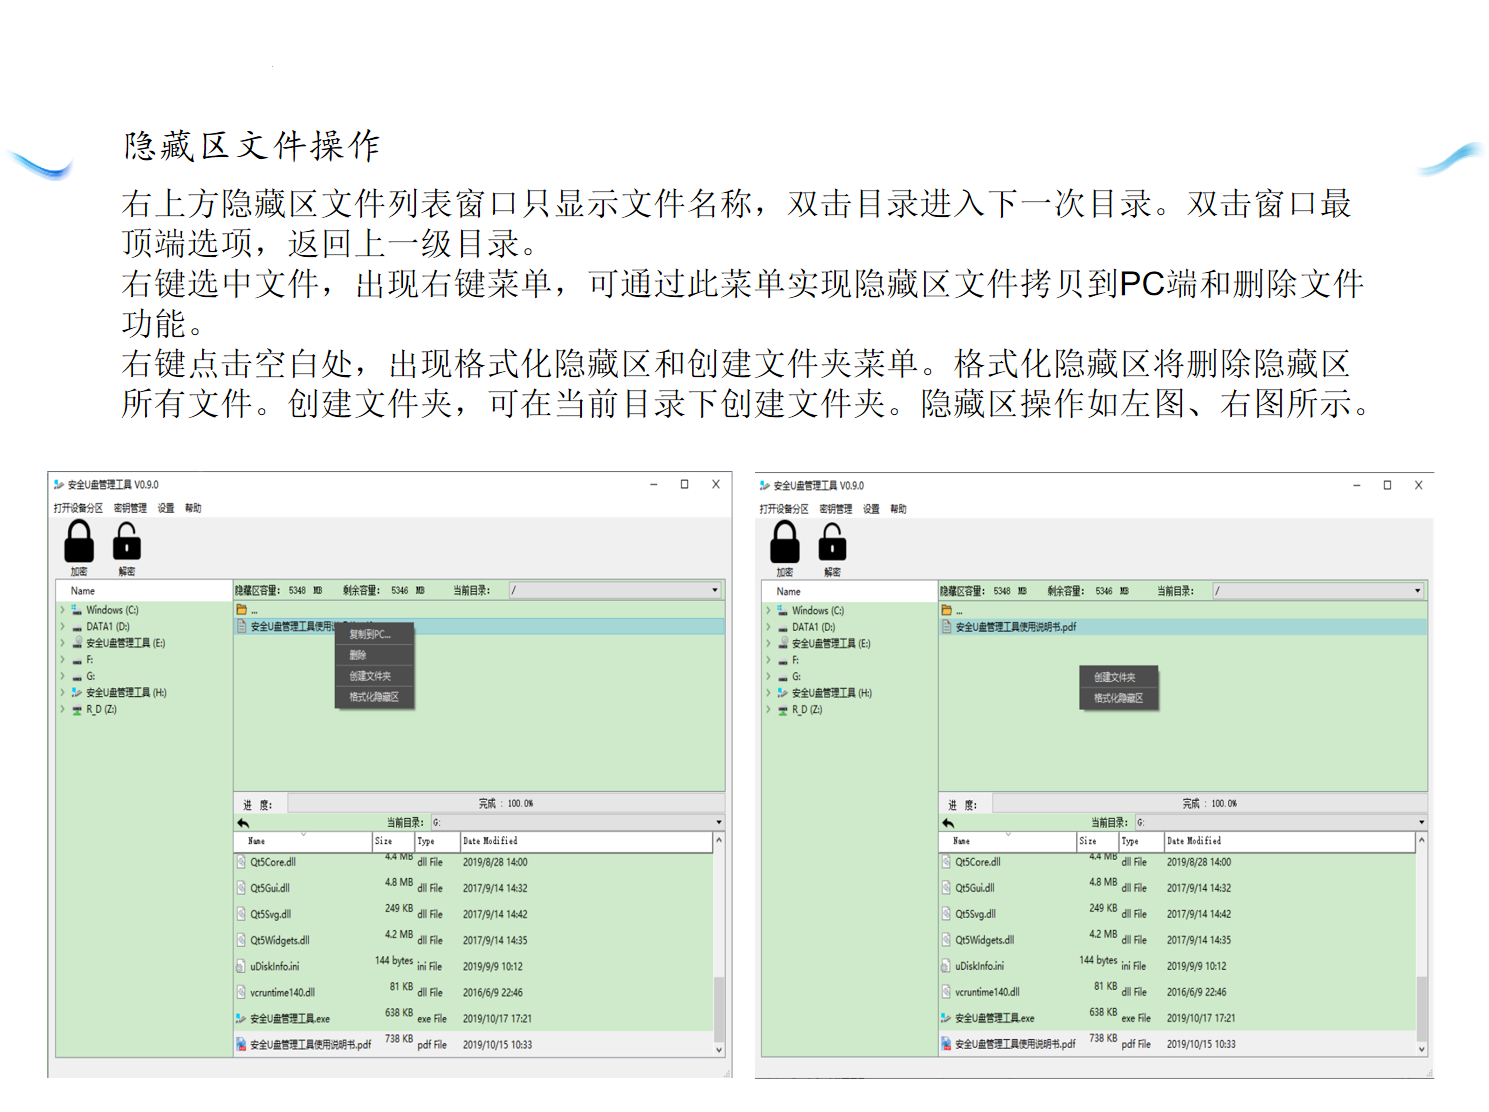Click the 解密 unlock icon in left window
The width and height of the screenshot is (1489, 1112).
coord(127,542)
